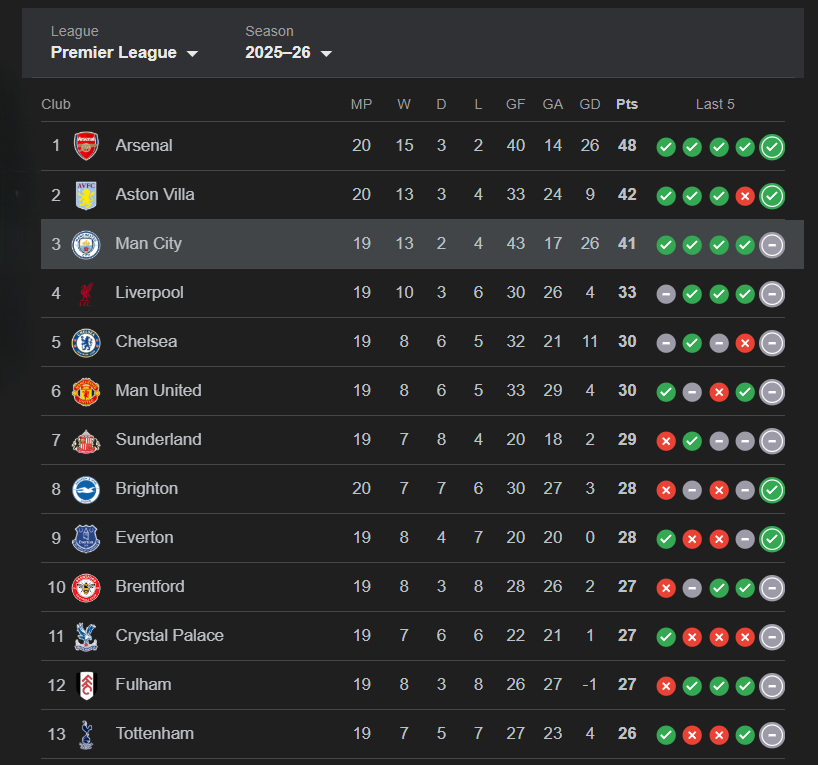Screen dimensions: 818x765
Task: Click the gray draw indicator in Man City's Last 5
Action: coord(771,244)
